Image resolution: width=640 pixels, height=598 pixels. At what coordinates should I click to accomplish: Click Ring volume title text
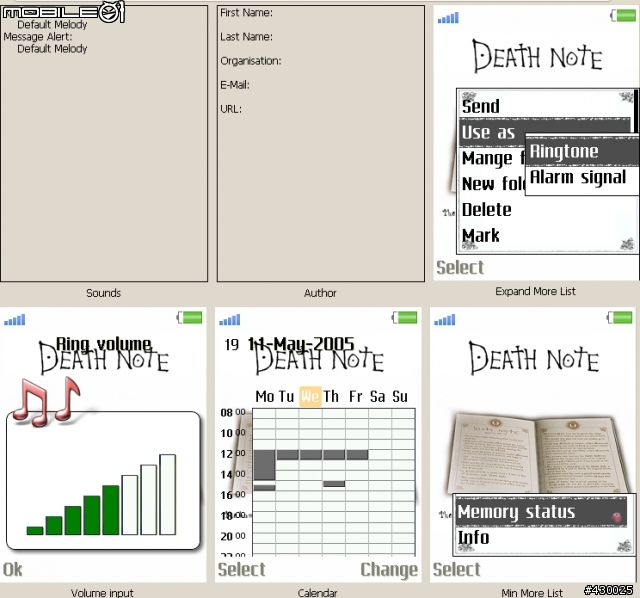click(x=104, y=344)
